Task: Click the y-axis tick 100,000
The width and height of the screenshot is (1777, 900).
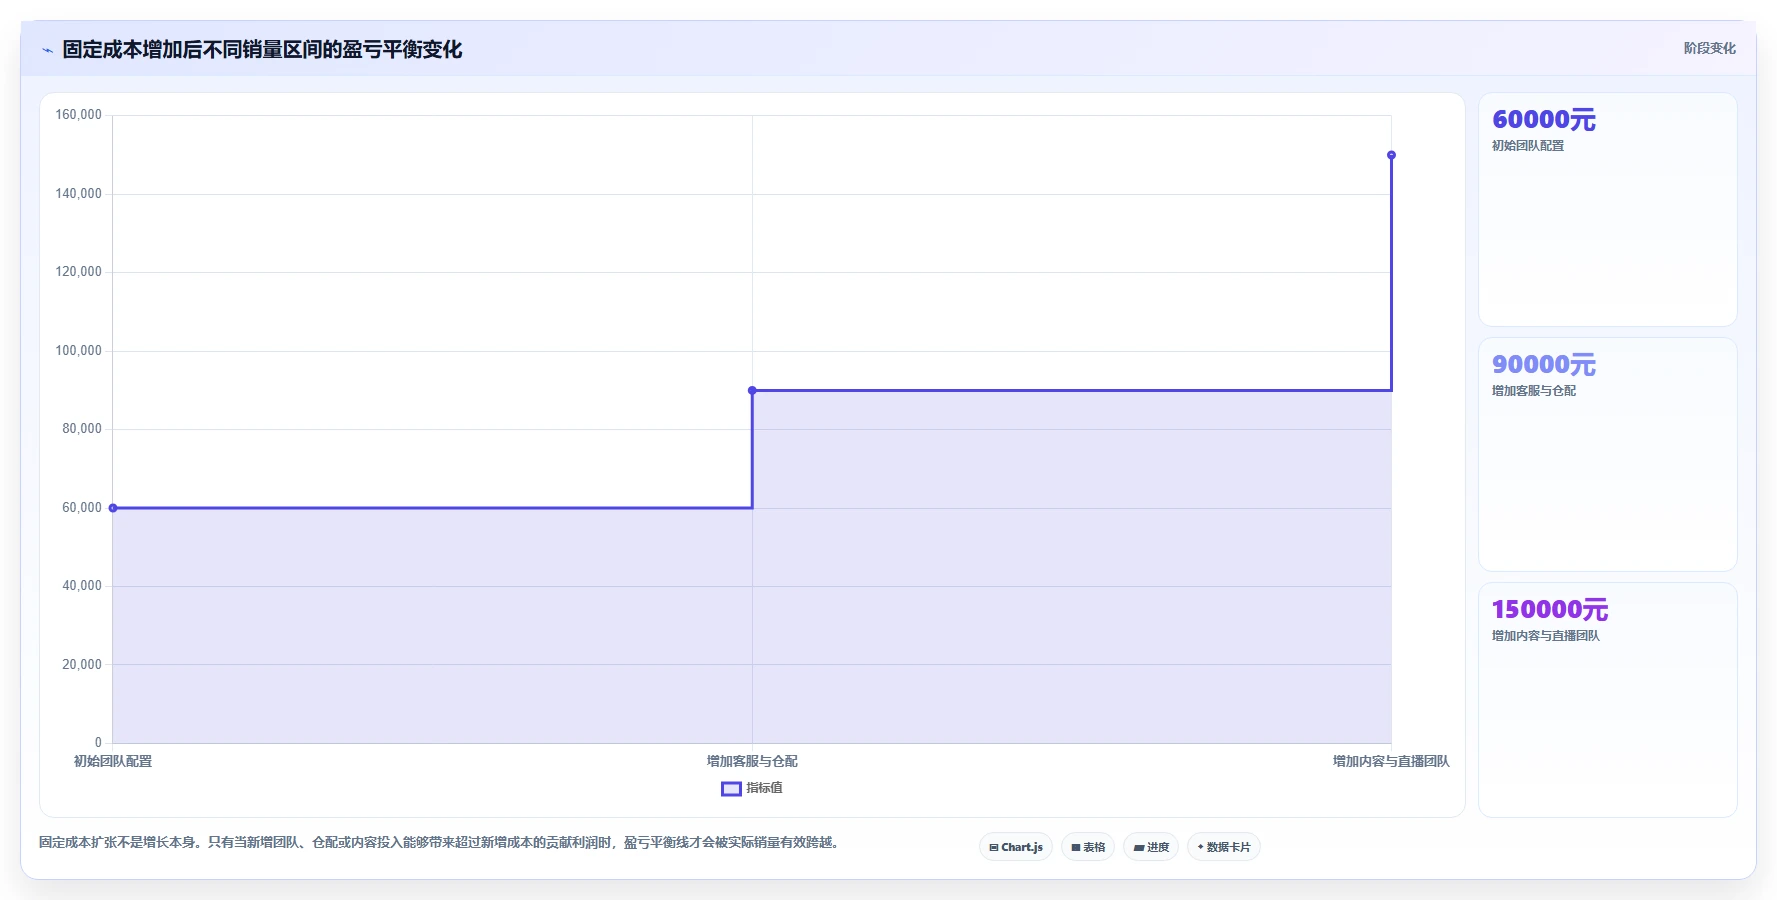Action: tap(79, 351)
